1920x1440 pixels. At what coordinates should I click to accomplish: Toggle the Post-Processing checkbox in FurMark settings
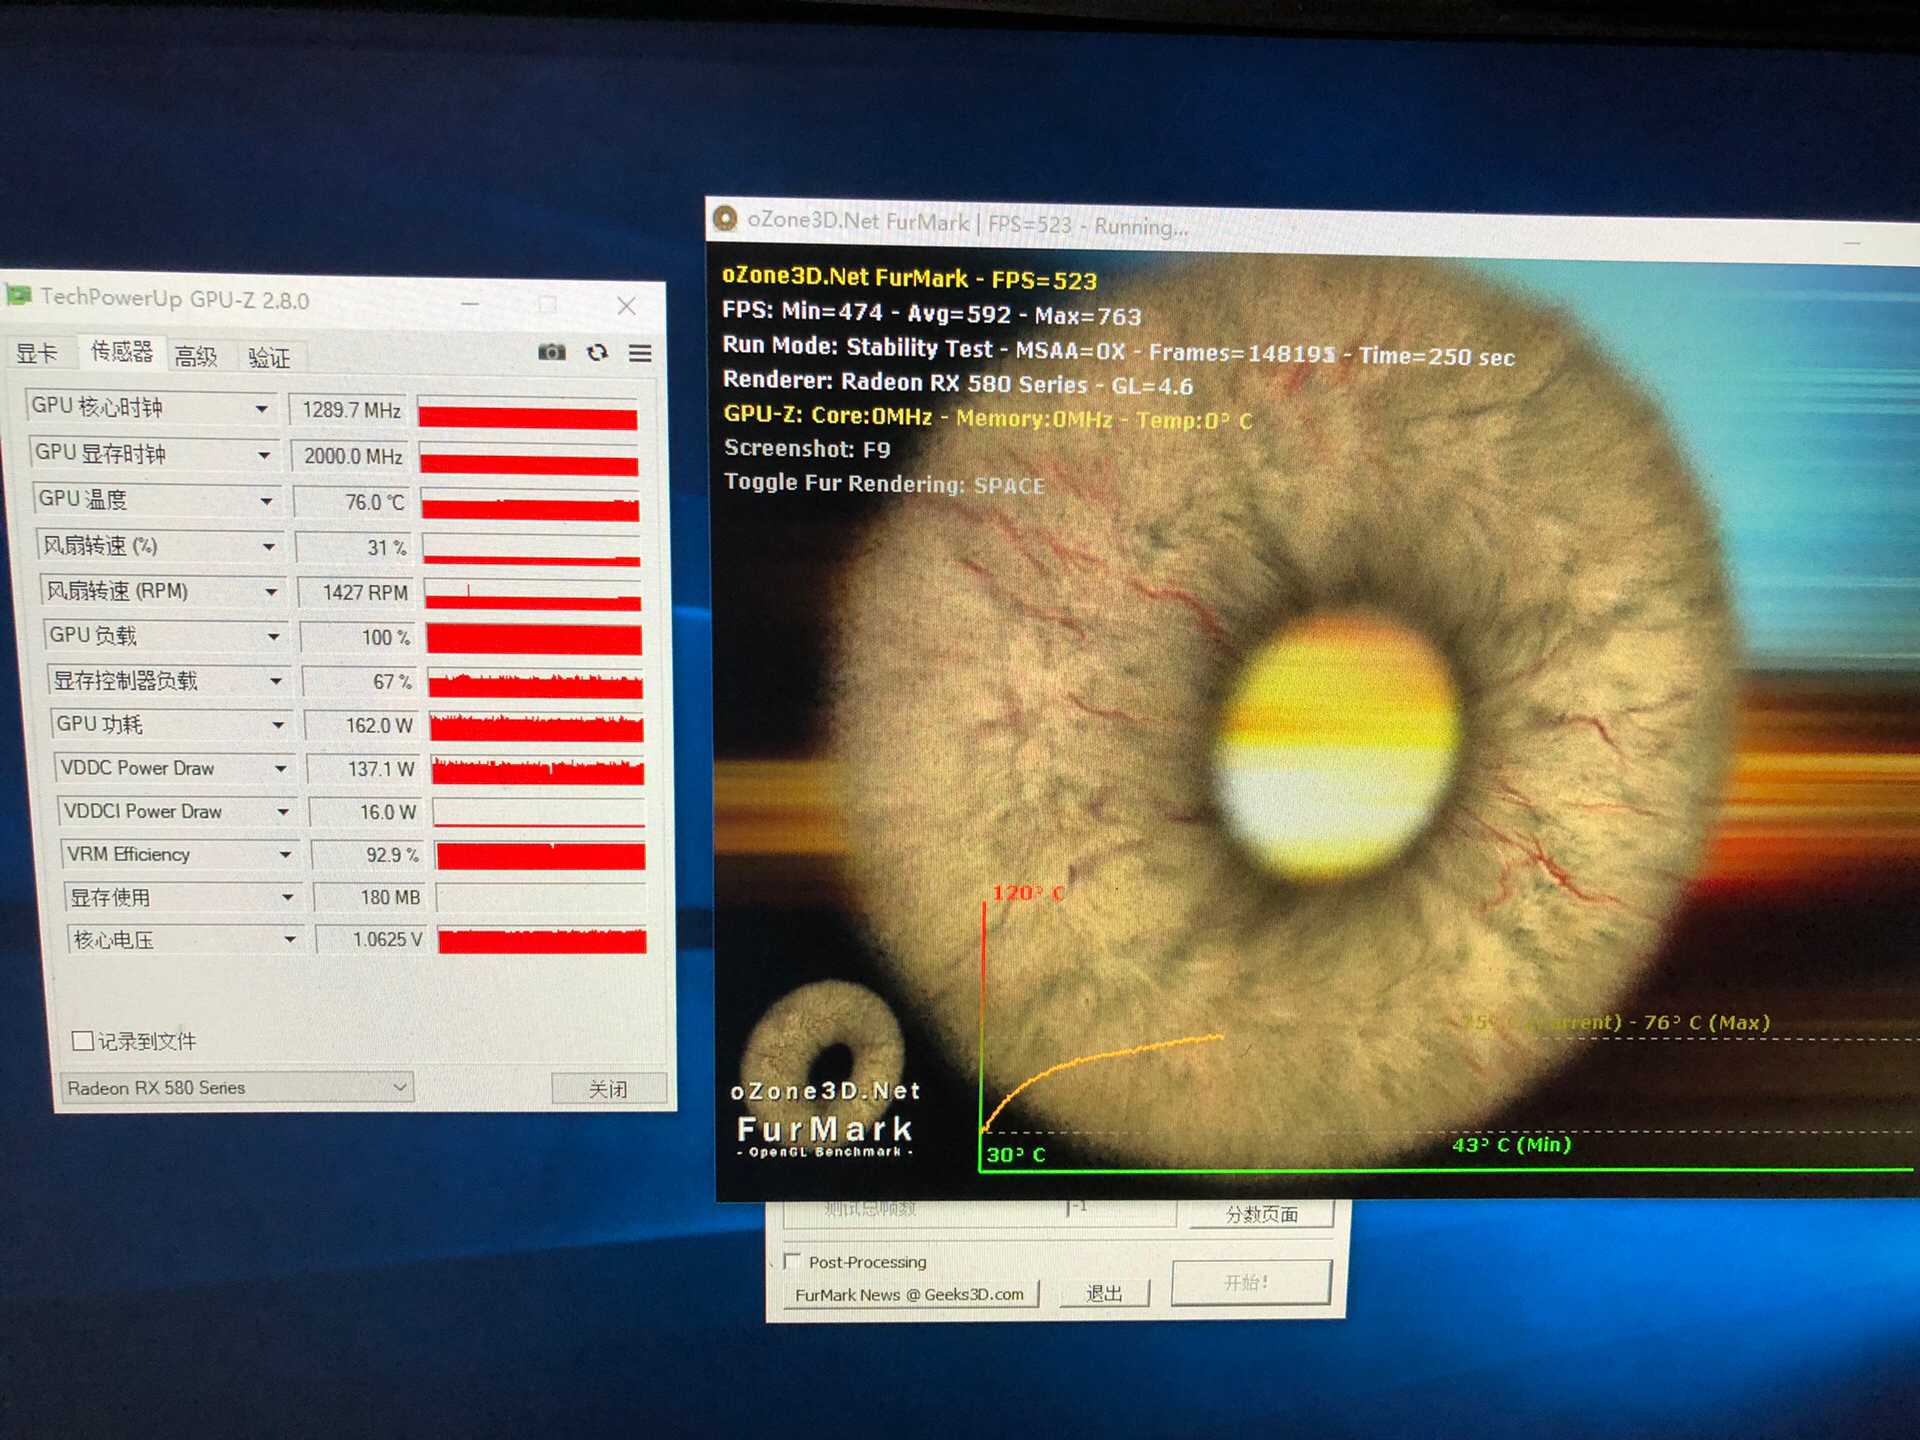pyautogui.click(x=792, y=1261)
